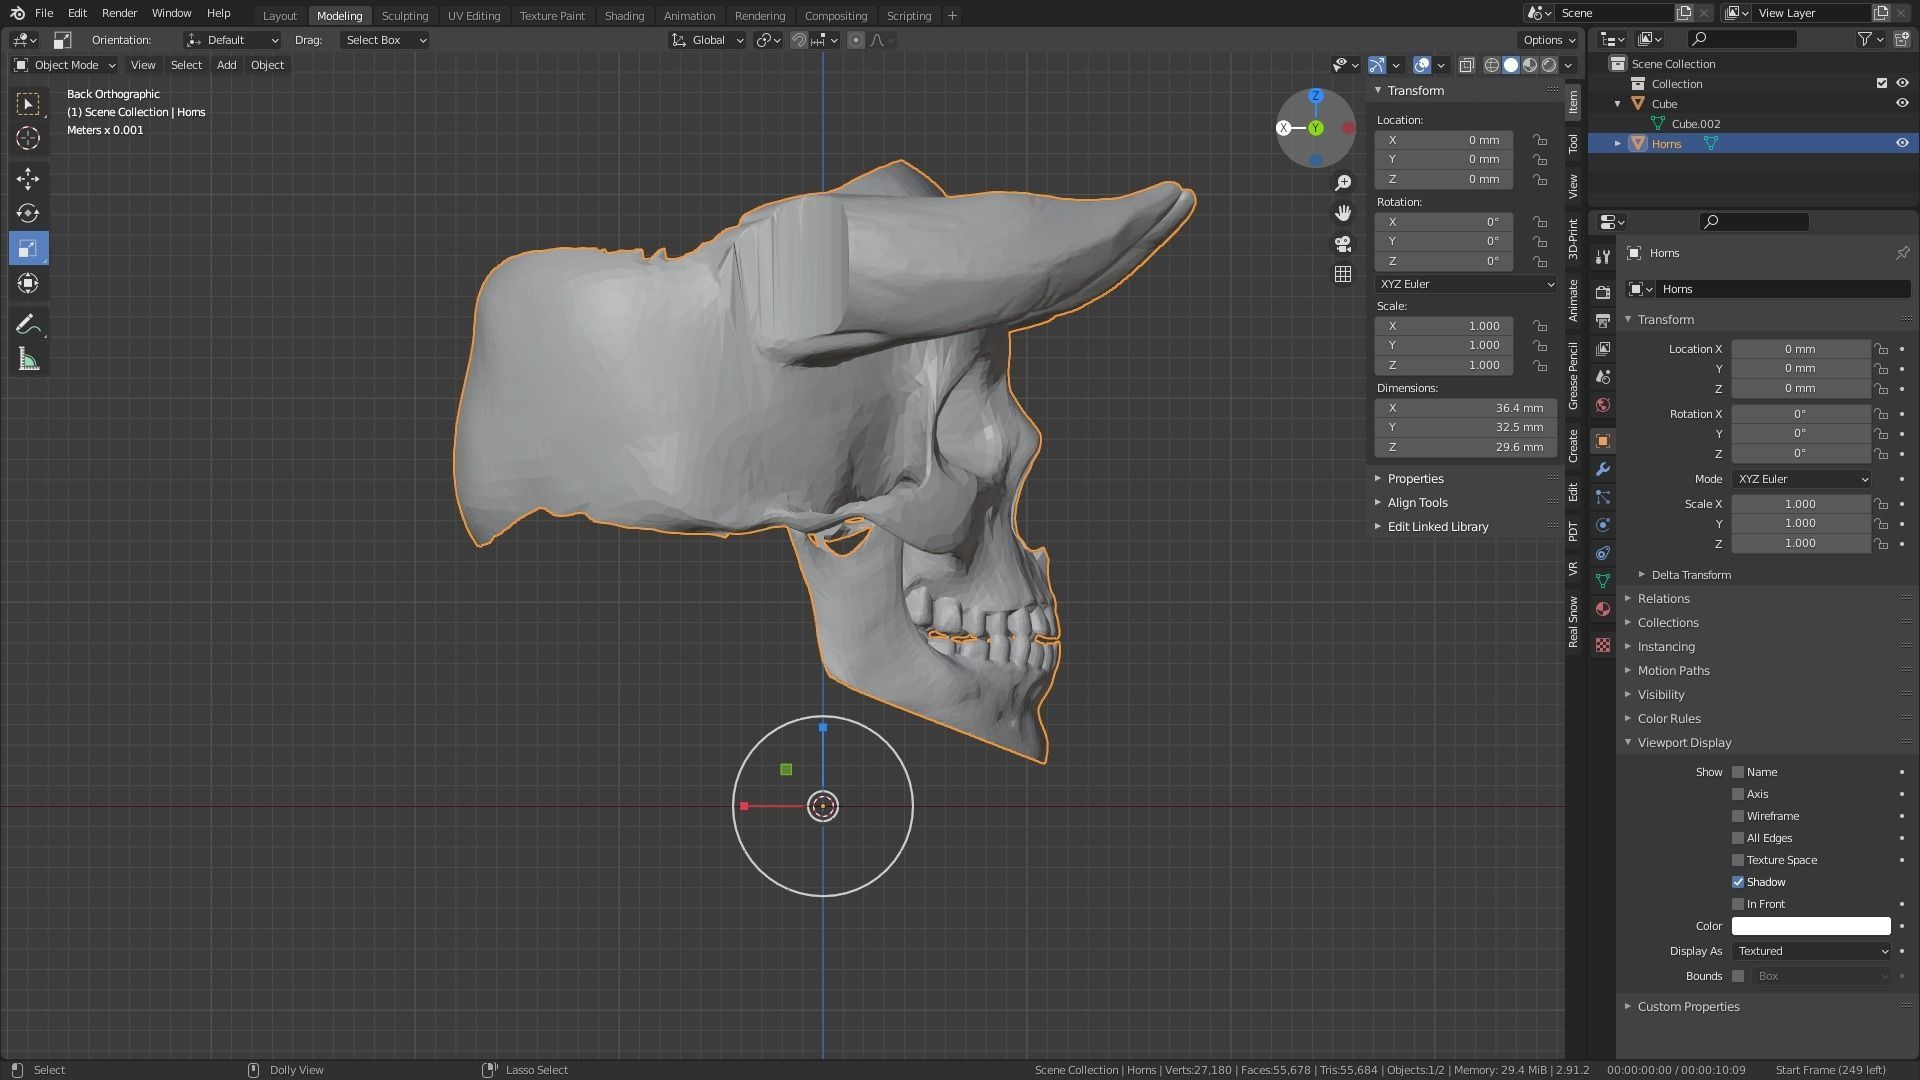This screenshot has width=1920, height=1080.
Task: Select the Annotate tool
Action: [28, 325]
